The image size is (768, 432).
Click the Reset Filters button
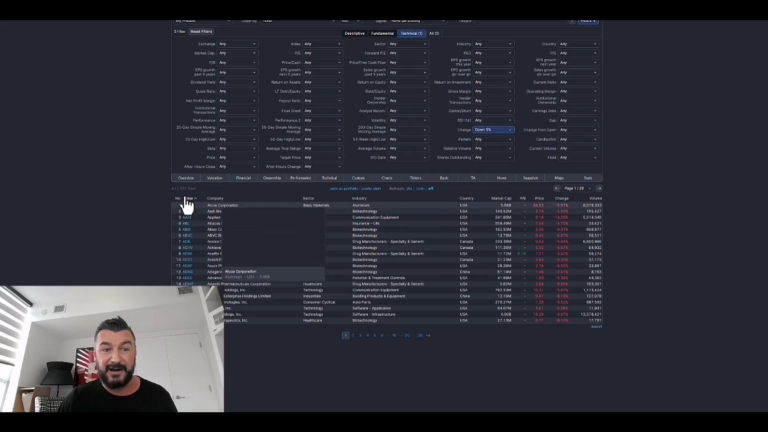point(201,32)
